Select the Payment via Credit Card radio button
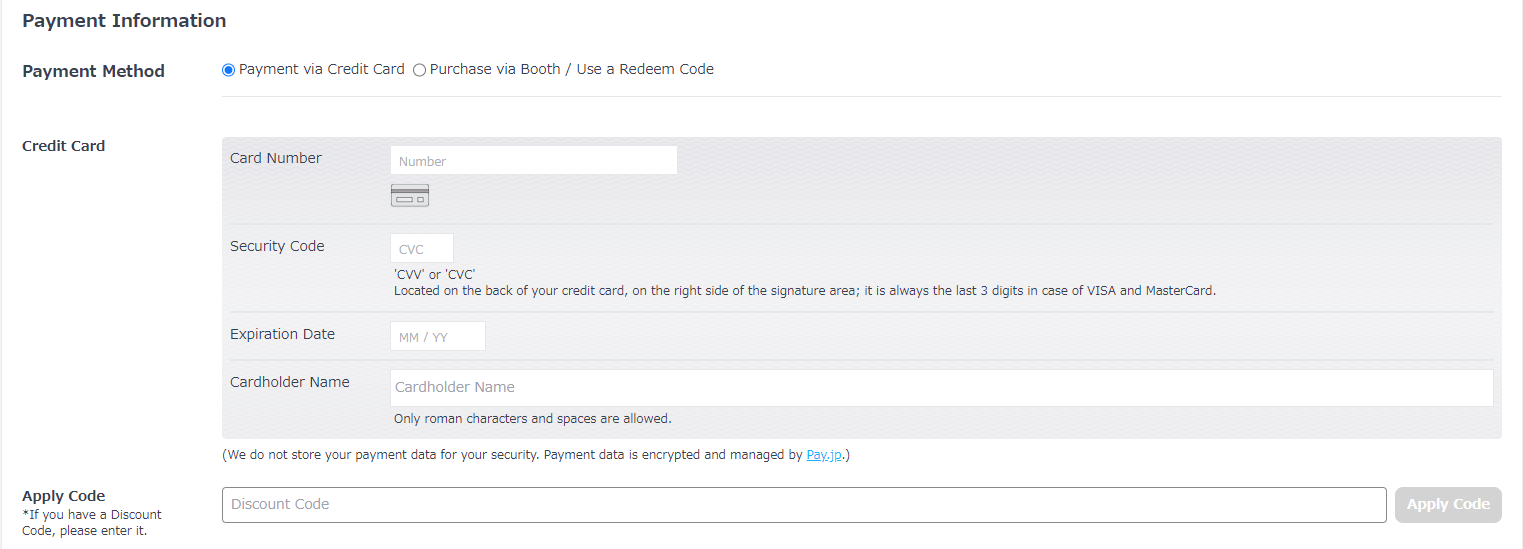The image size is (1523, 549). tap(228, 70)
